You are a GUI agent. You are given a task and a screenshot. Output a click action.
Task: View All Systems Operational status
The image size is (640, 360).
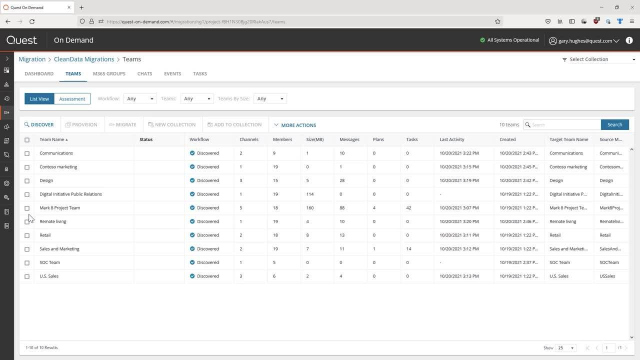[x=509, y=40]
